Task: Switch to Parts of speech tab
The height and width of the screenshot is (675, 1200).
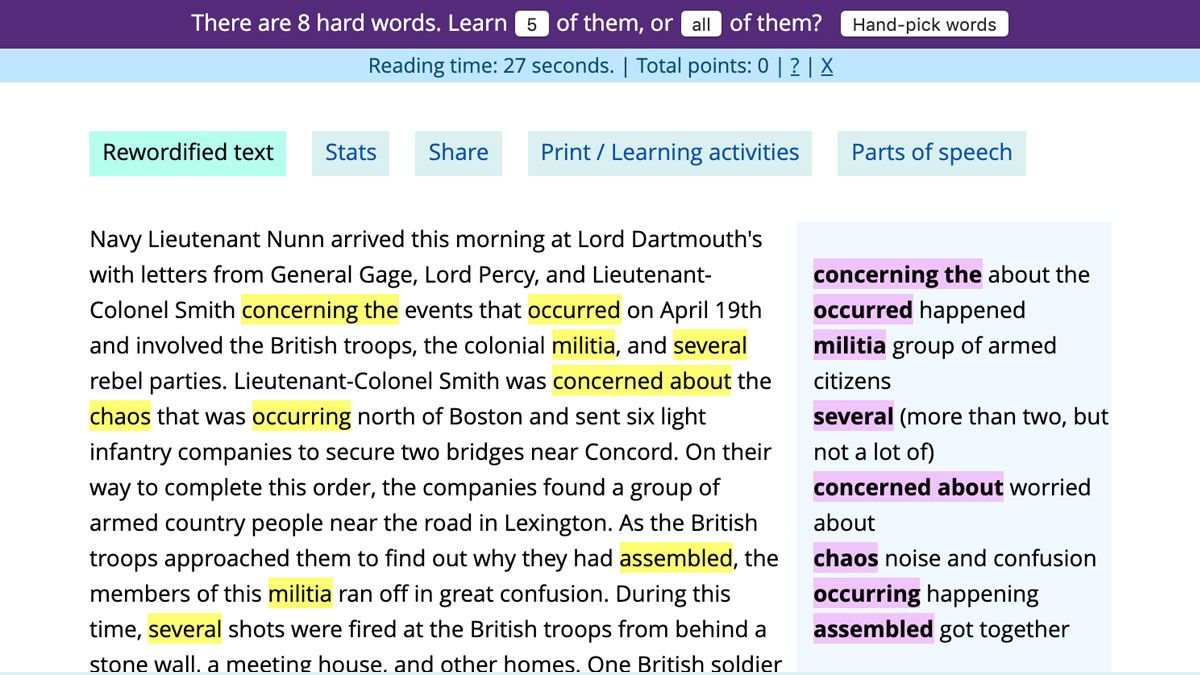Action: 931,153
